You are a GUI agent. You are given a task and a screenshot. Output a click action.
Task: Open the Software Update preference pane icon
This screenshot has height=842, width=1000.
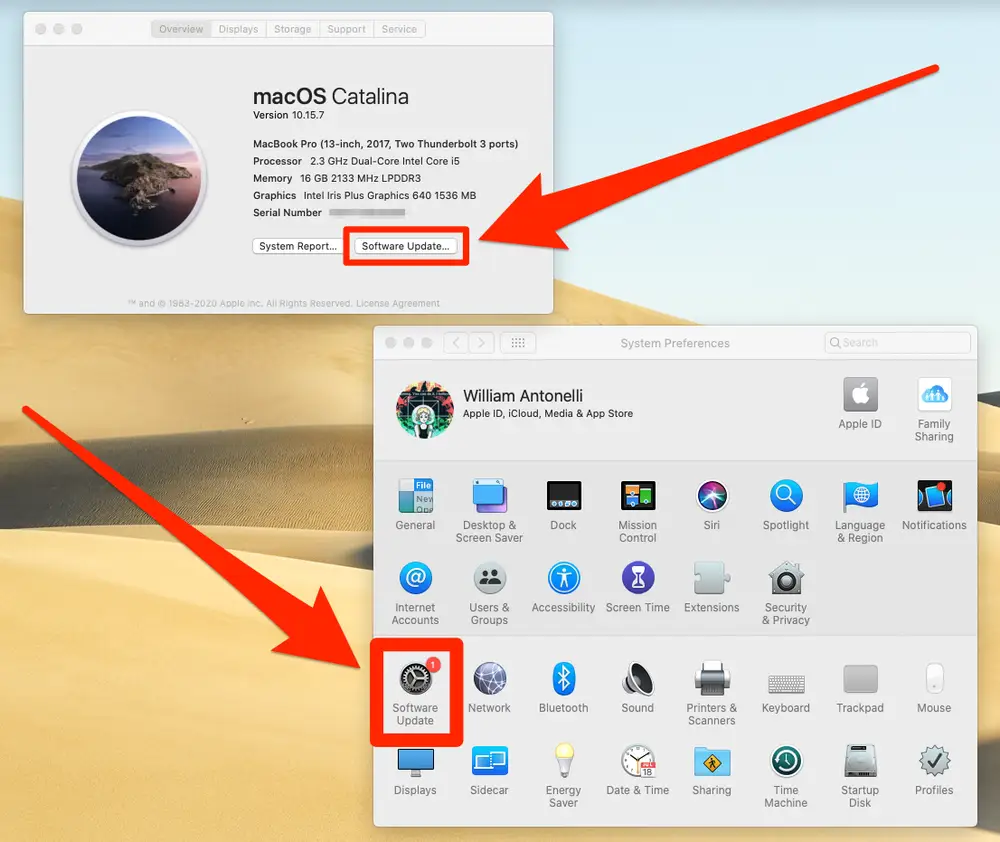click(415, 679)
